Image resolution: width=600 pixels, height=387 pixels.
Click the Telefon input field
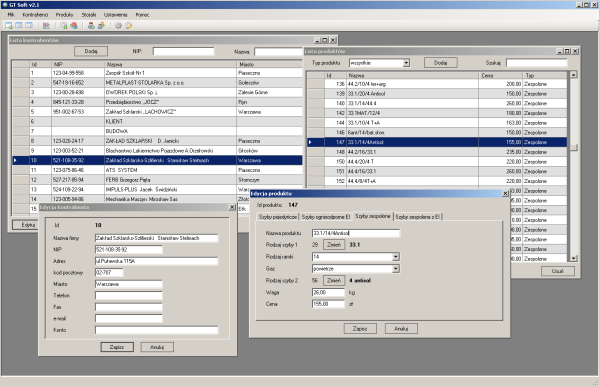click(129, 296)
